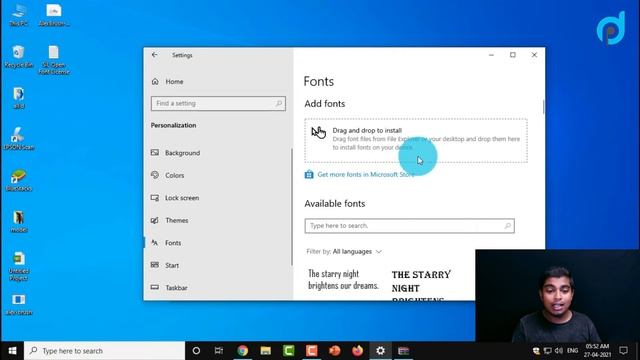
Task: Open the condensed starry night font preview
Action: click(x=343, y=280)
